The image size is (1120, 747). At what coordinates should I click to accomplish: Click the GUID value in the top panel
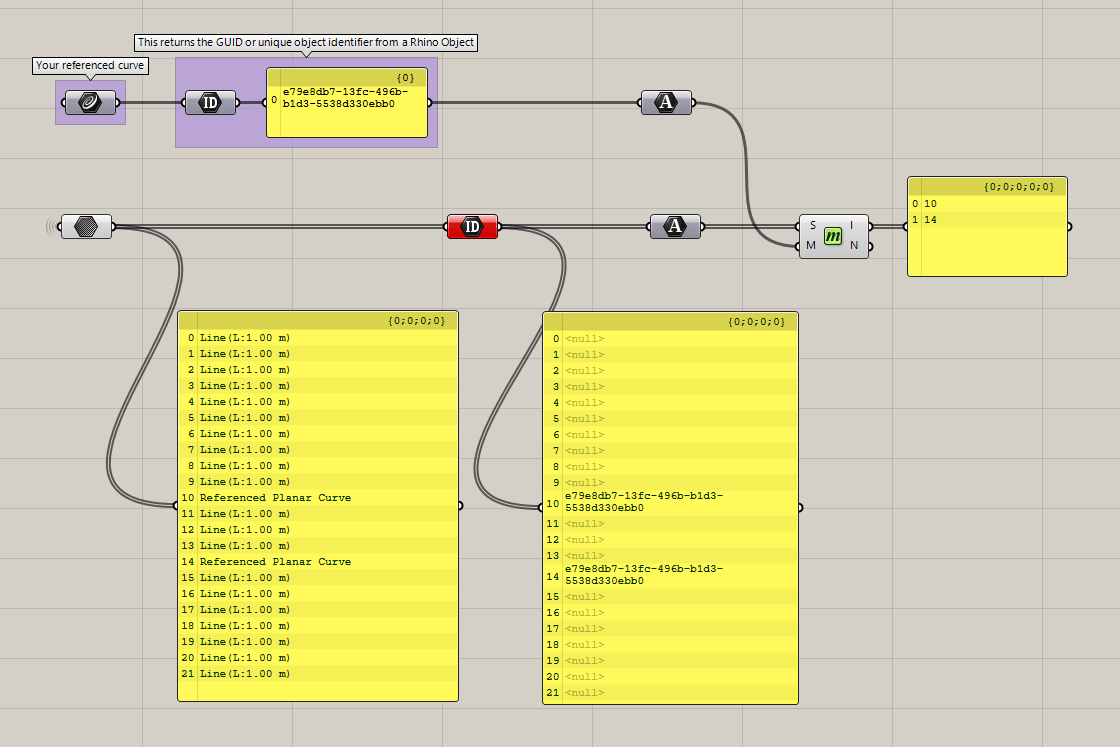tap(345, 98)
